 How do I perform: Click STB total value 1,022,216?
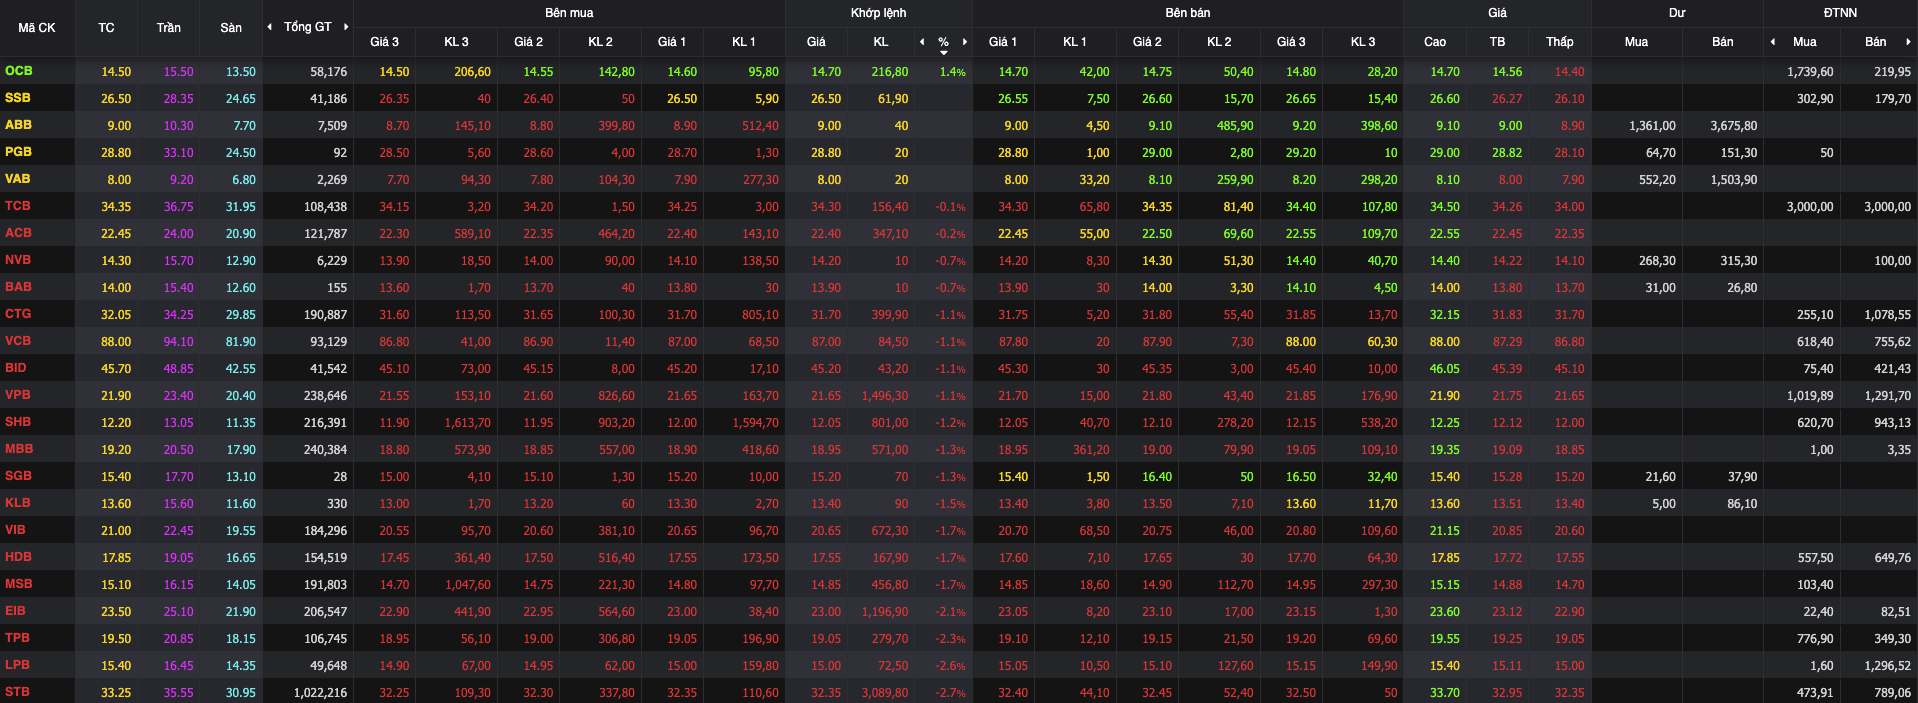320,692
